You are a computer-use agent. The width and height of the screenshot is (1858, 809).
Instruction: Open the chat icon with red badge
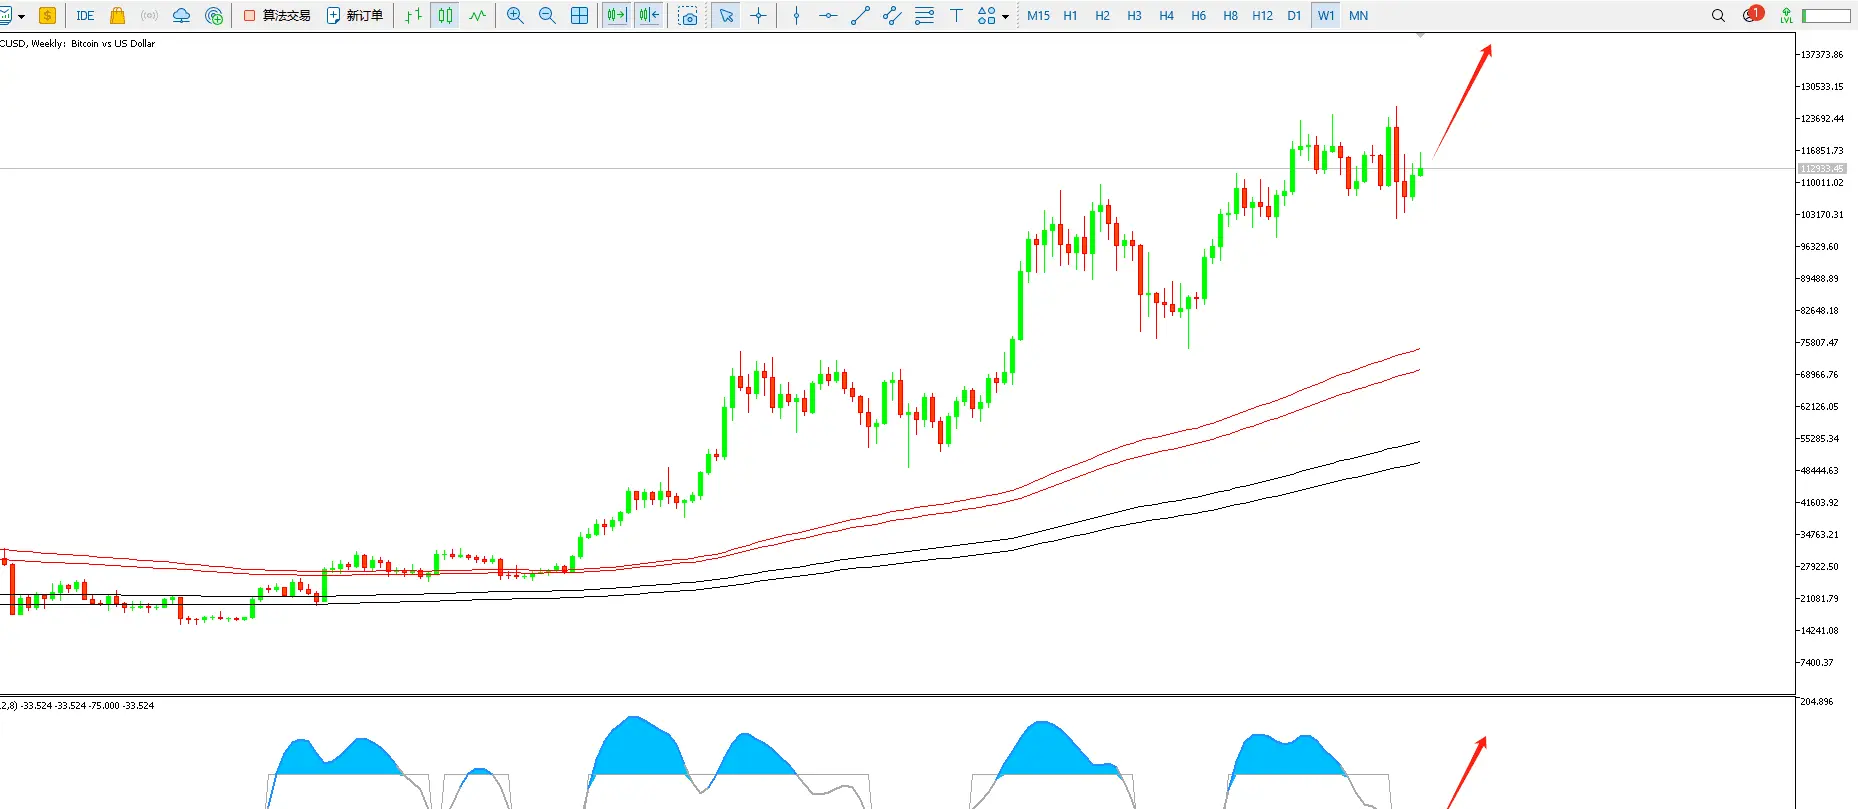click(x=1752, y=14)
